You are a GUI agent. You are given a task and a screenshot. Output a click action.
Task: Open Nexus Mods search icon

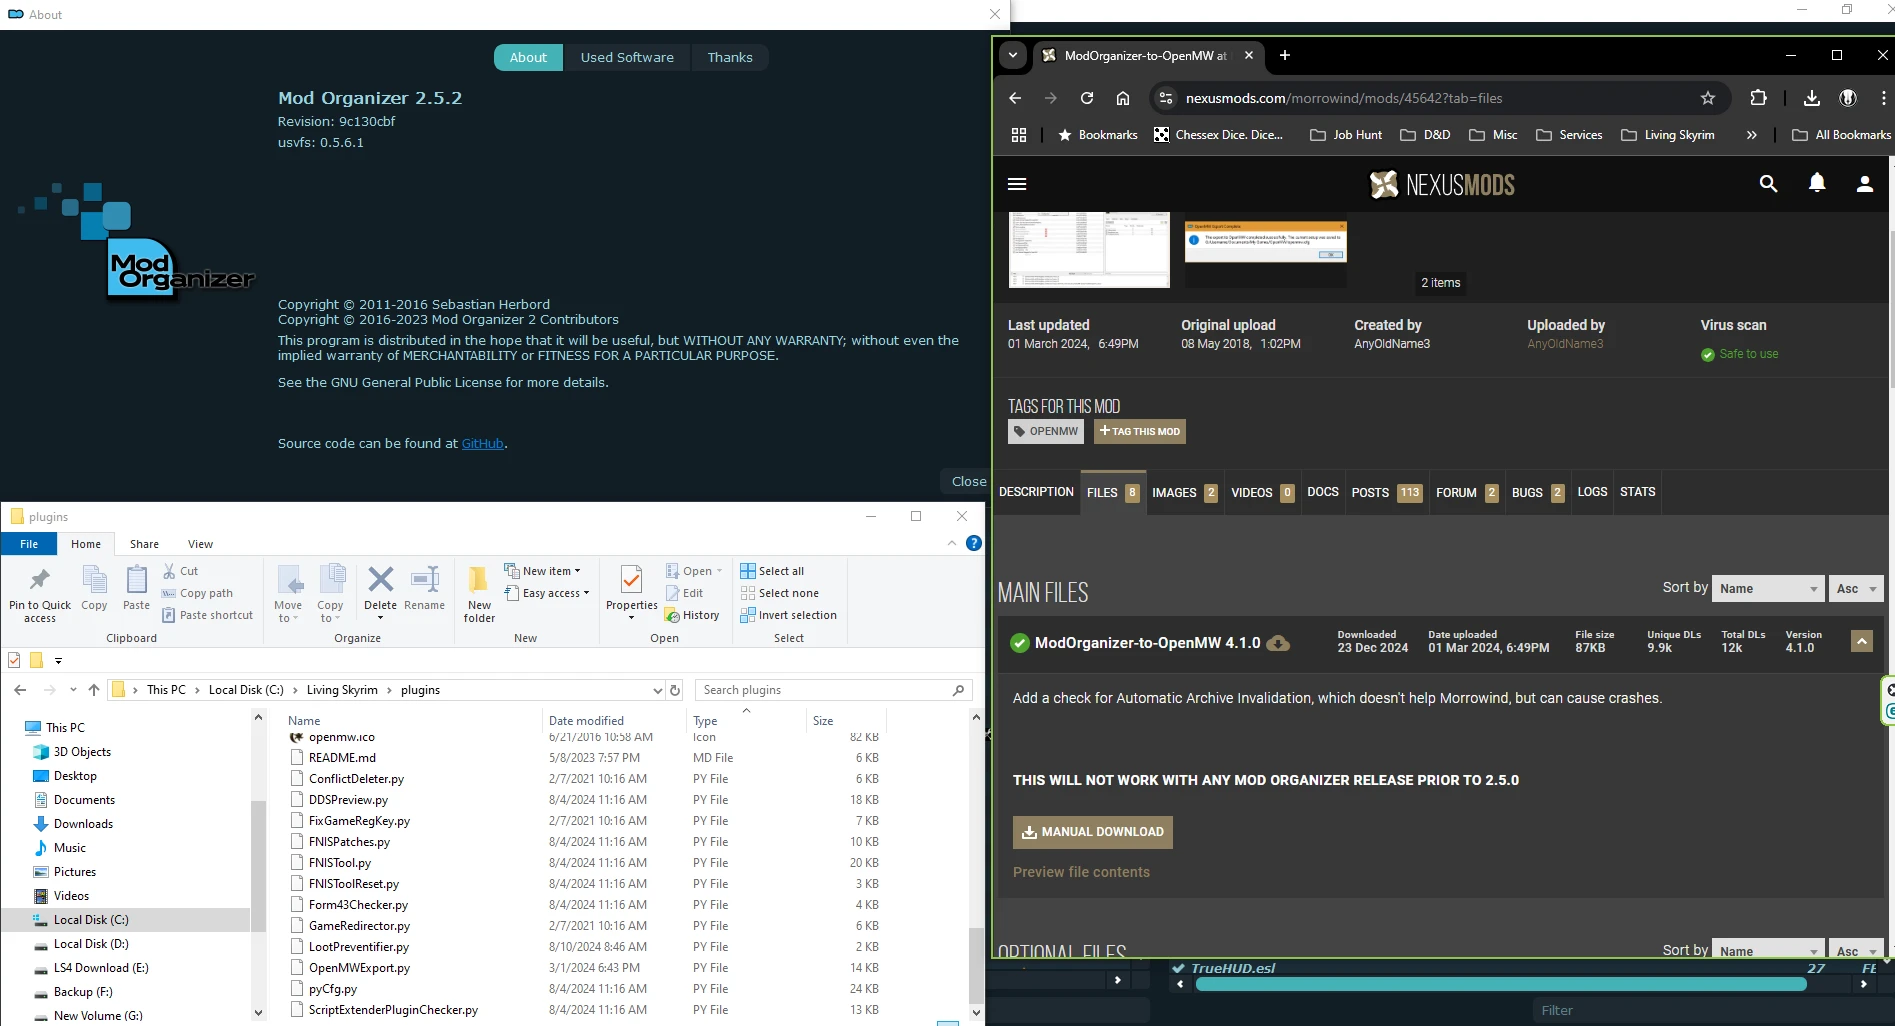click(1768, 184)
